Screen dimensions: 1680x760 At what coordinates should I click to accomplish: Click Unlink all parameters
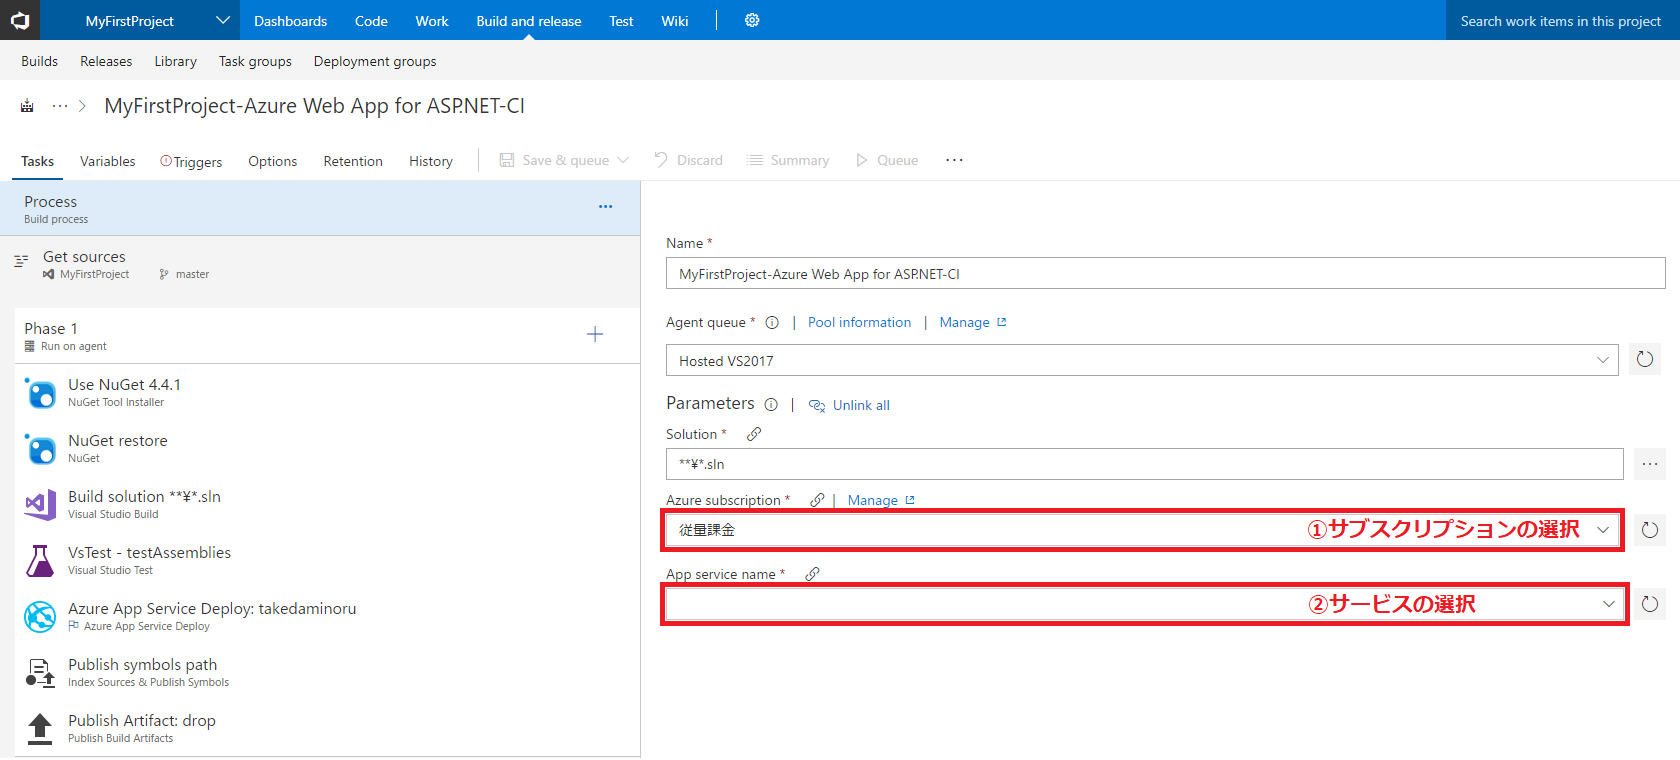click(849, 405)
